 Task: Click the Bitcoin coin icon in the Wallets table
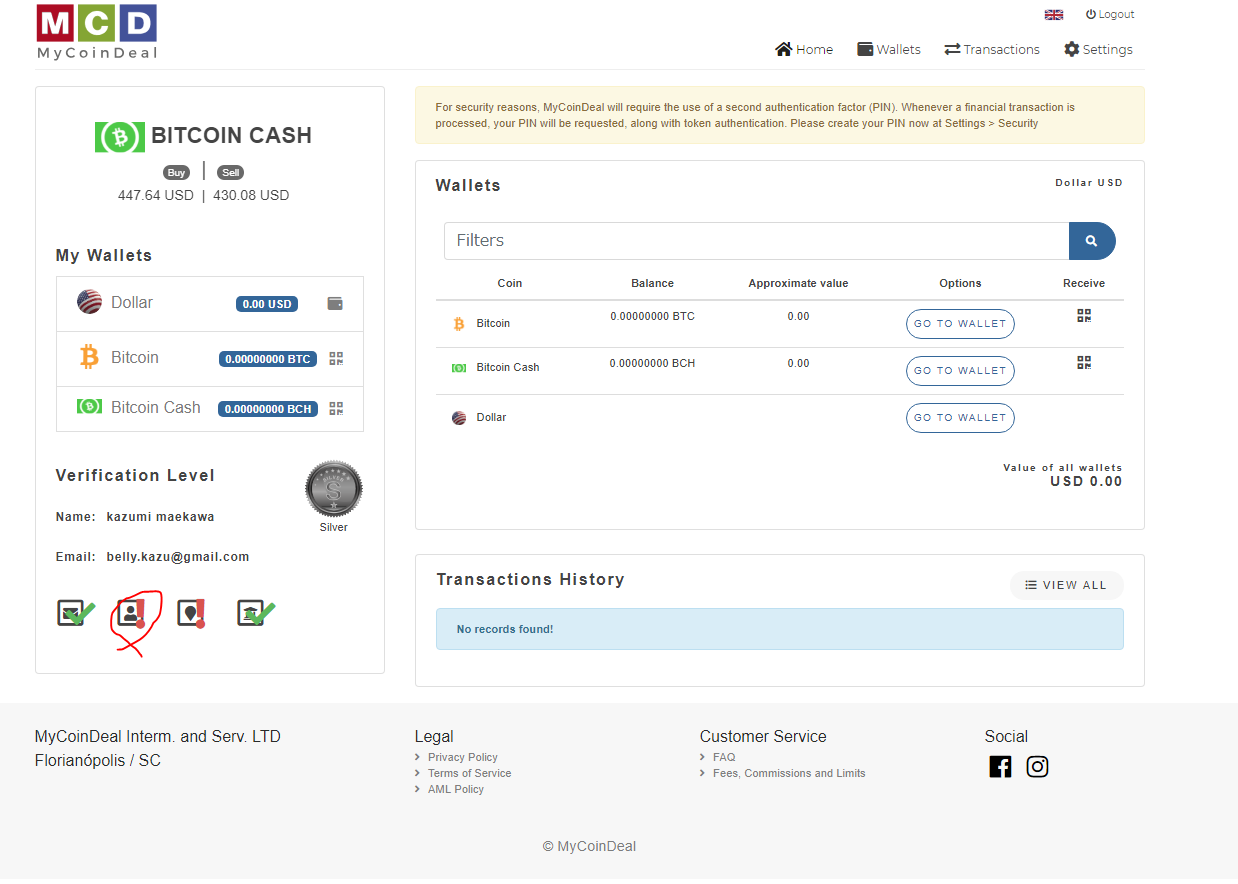pos(459,324)
